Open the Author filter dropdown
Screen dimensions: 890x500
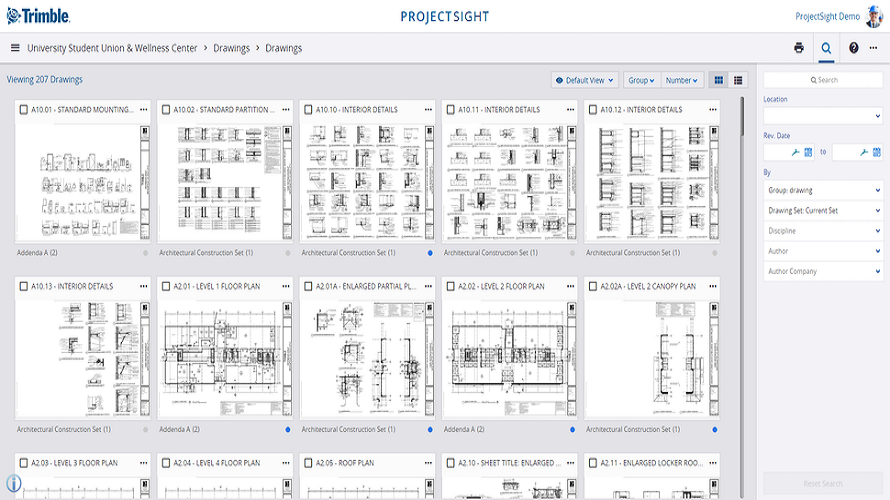coord(823,251)
